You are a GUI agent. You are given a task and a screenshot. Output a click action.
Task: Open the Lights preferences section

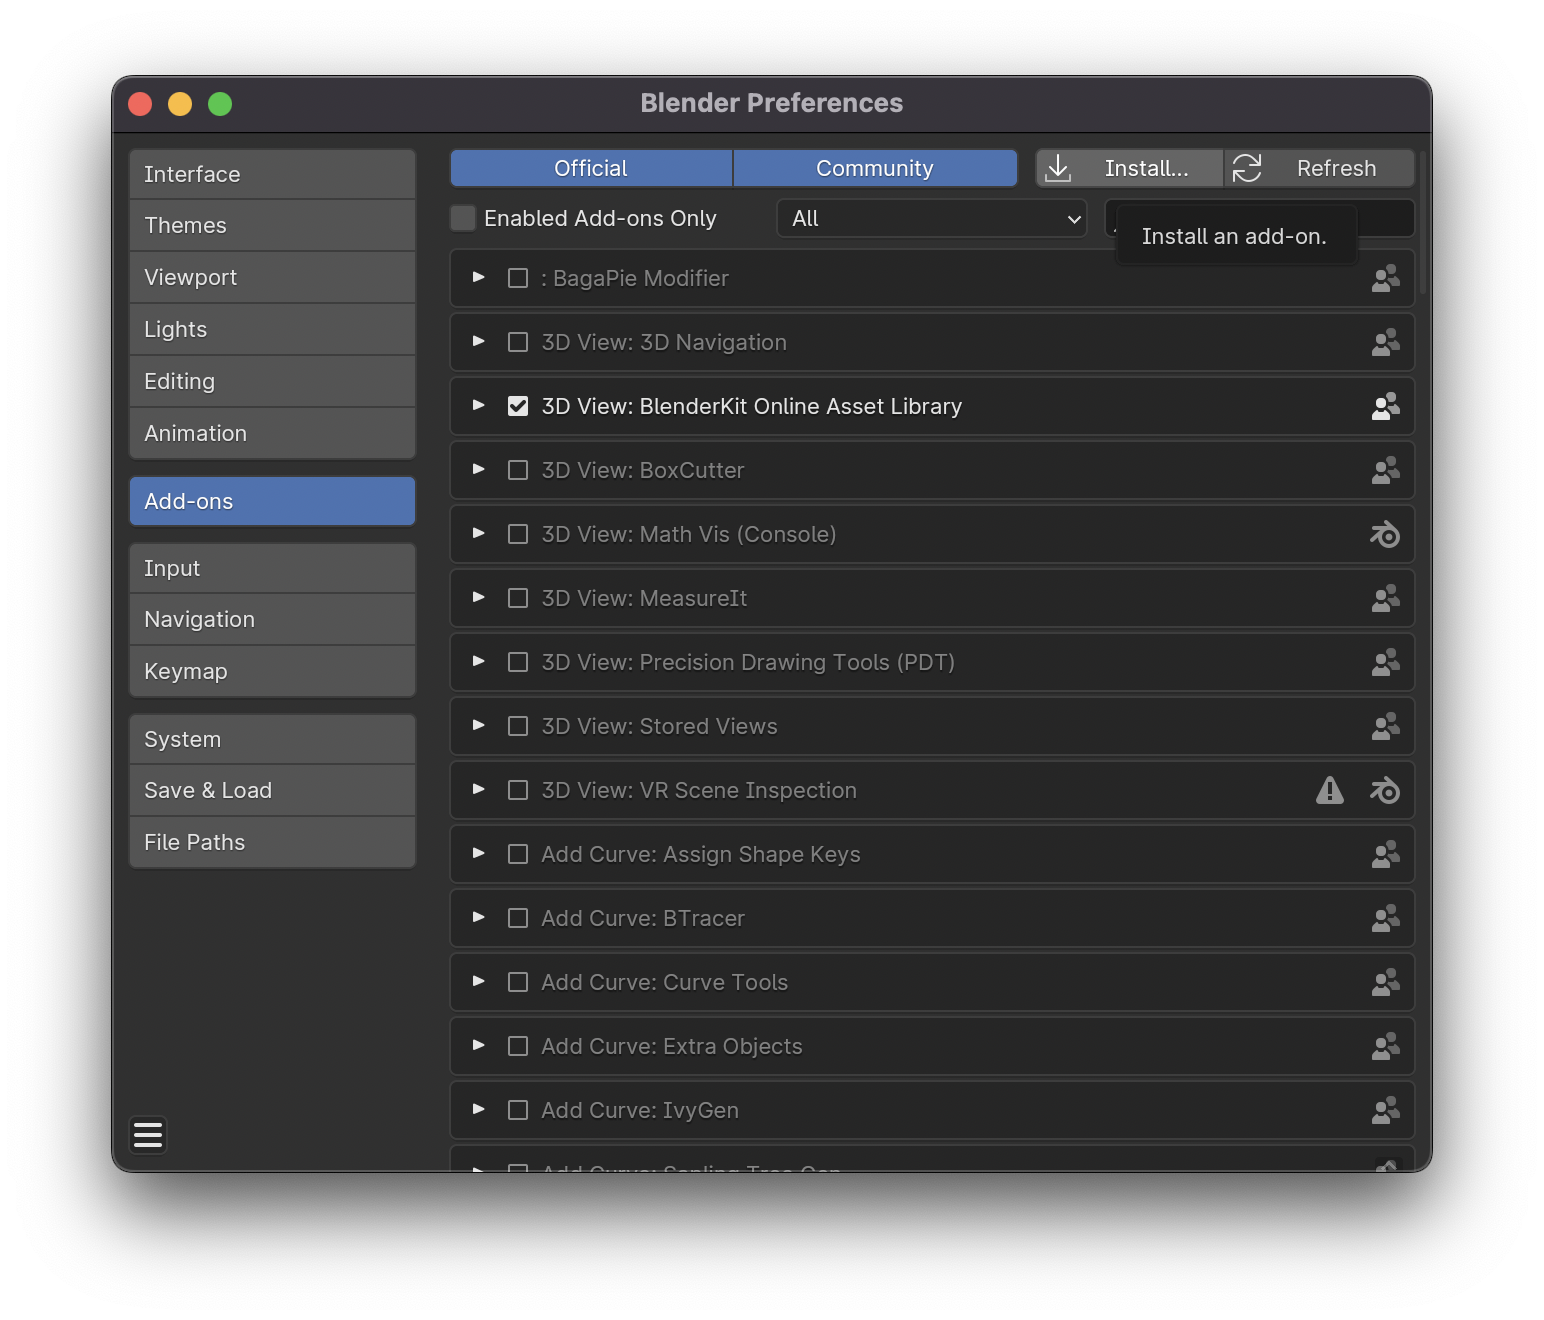(272, 330)
